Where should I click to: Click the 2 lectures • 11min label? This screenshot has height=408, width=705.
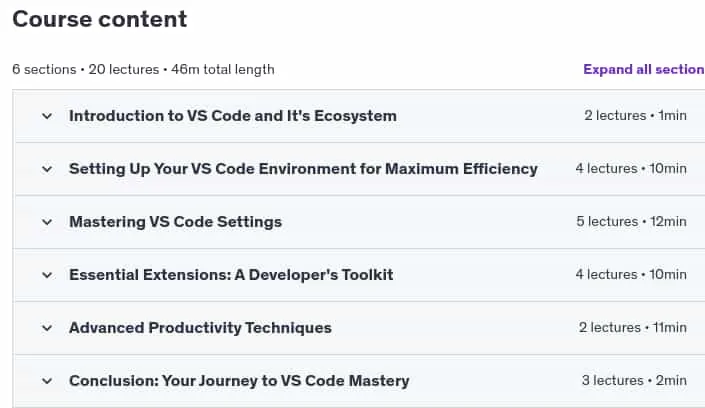pyautogui.click(x=633, y=328)
